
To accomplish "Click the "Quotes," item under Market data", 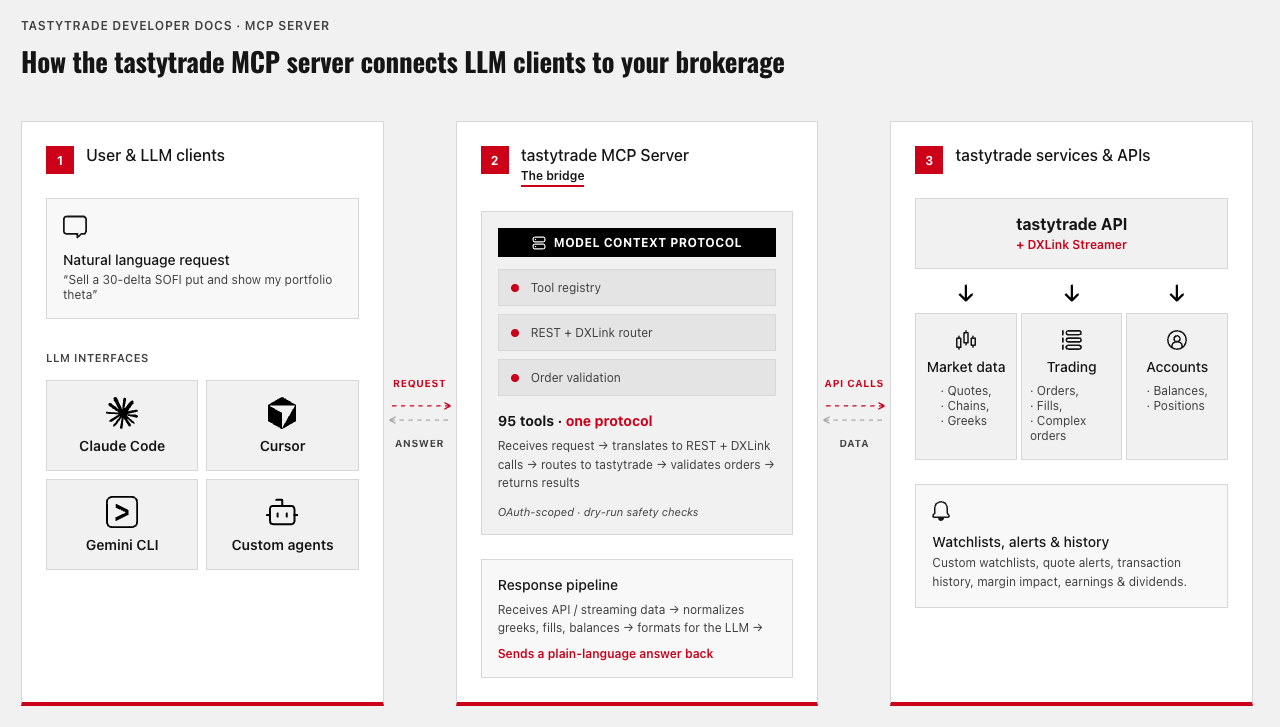I will [966, 391].
